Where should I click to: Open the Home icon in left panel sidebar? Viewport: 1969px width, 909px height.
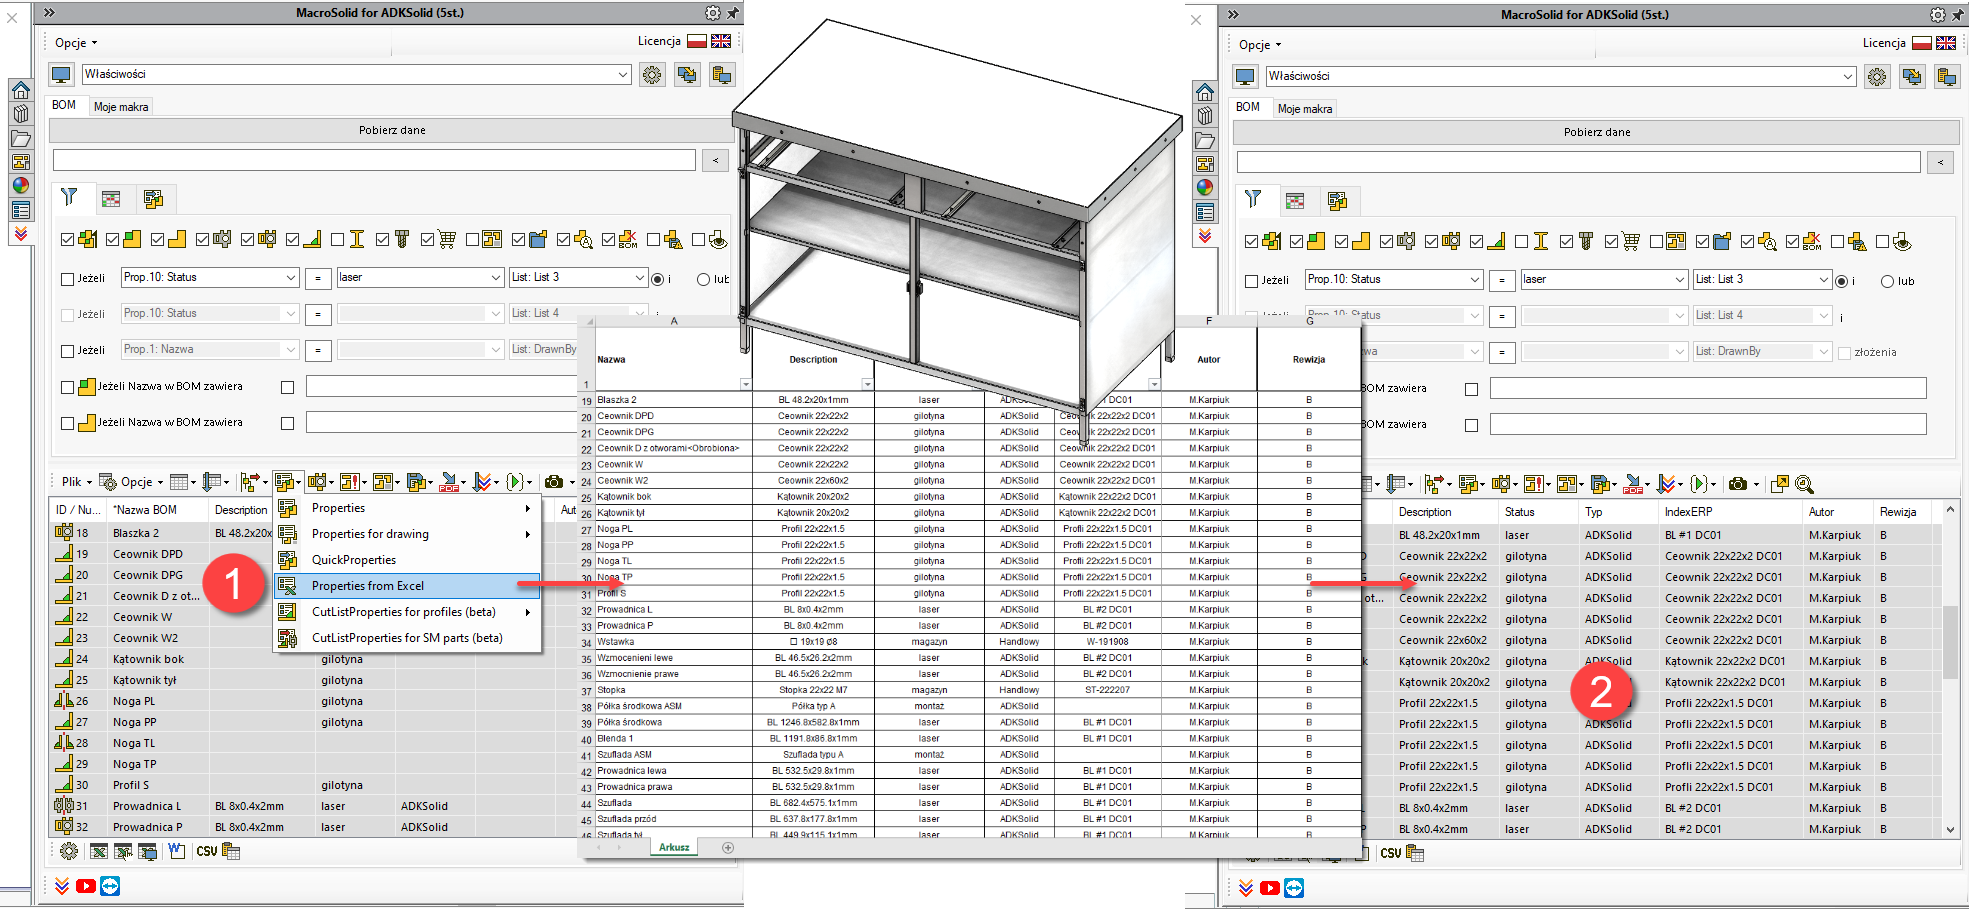coord(20,91)
